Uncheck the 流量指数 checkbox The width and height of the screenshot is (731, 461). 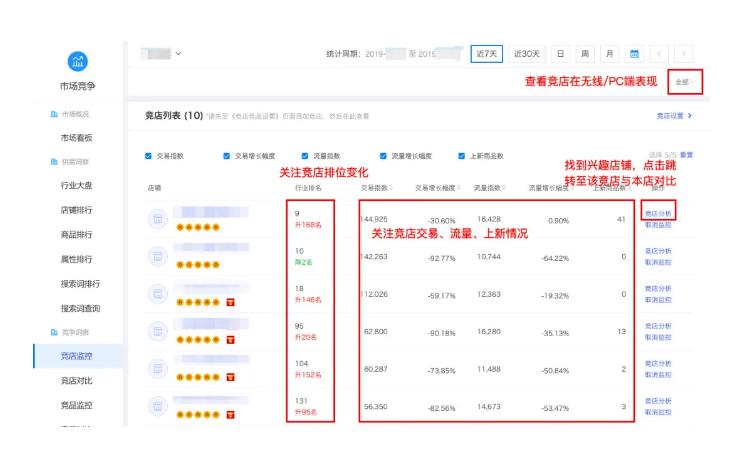pyautogui.click(x=305, y=156)
